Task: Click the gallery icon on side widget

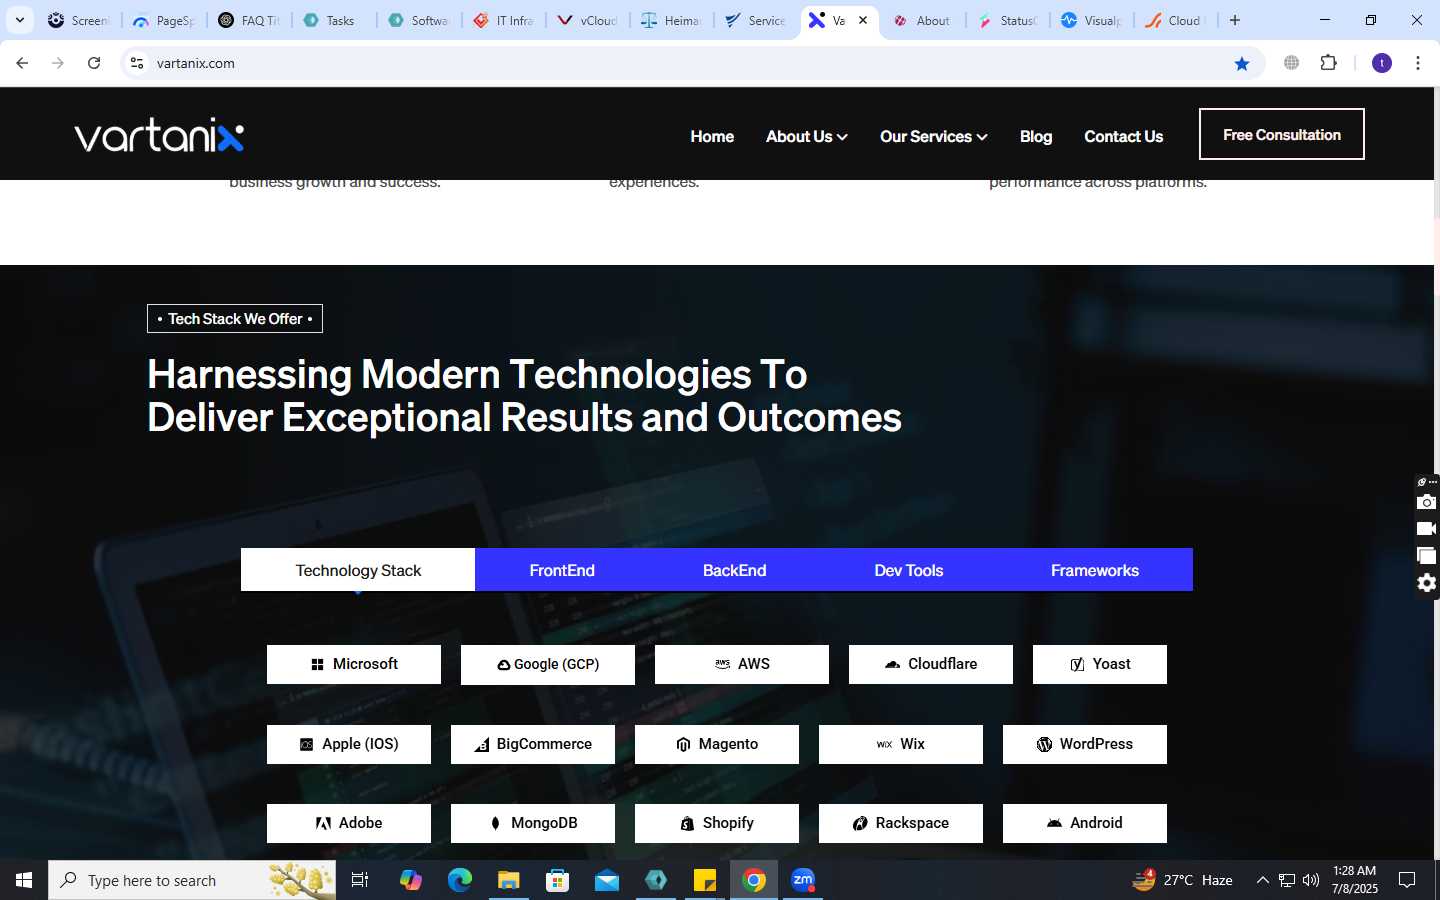Action: tap(1426, 556)
